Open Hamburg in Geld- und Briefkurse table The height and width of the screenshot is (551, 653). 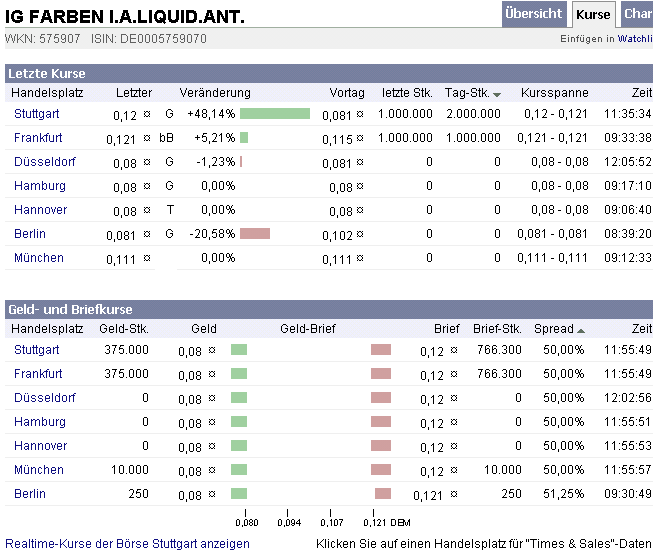pyautogui.click(x=40, y=422)
